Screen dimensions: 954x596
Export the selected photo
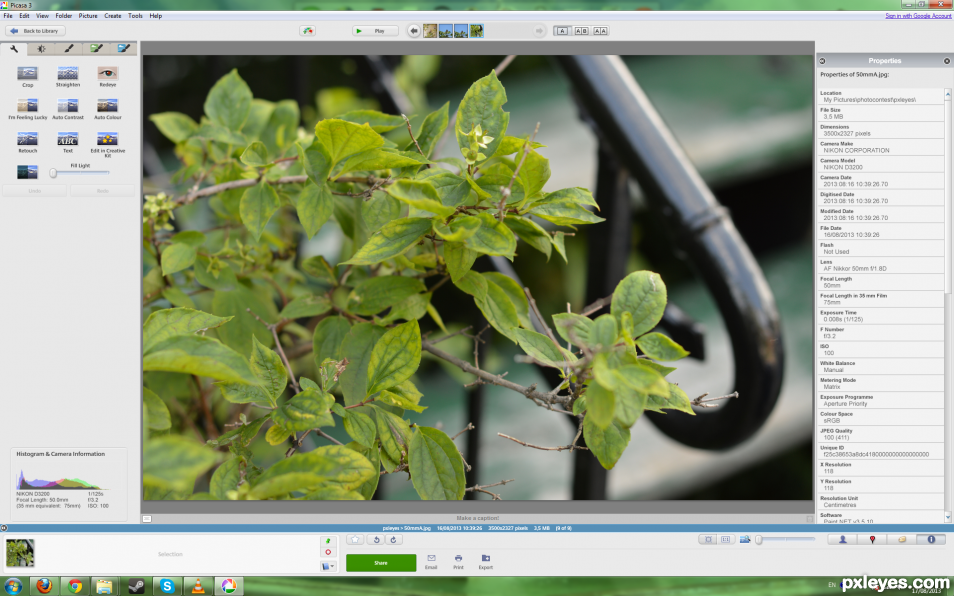coord(486,561)
